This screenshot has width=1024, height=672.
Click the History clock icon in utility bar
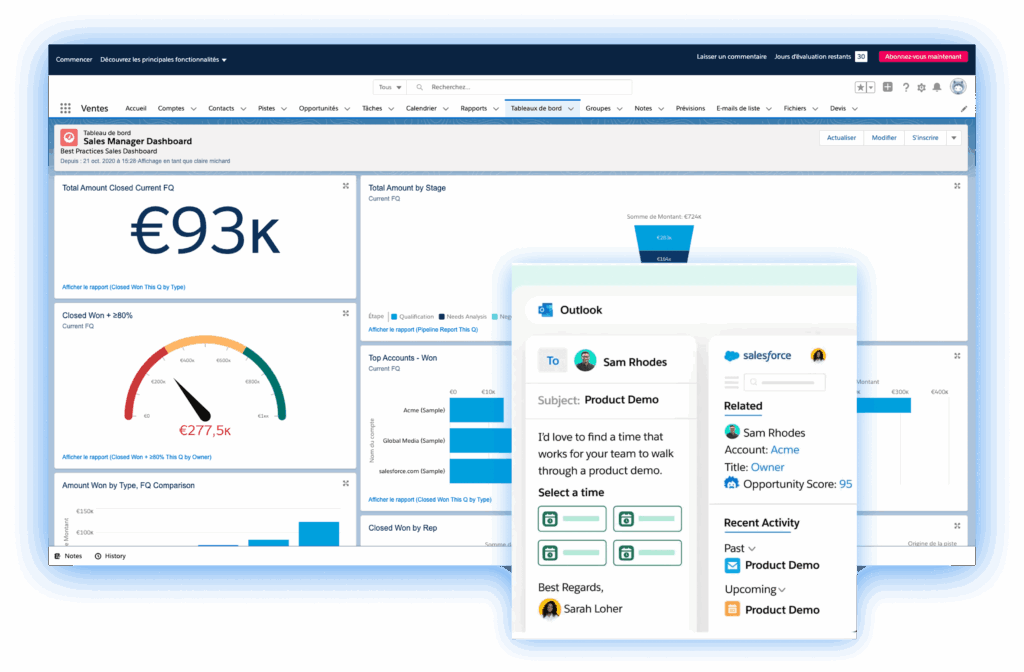click(x=98, y=556)
